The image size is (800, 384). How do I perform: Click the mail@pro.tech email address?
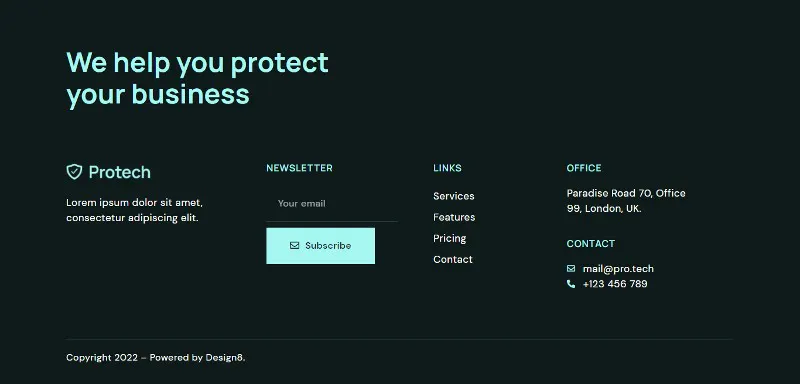pyautogui.click(x=618, y=269)
